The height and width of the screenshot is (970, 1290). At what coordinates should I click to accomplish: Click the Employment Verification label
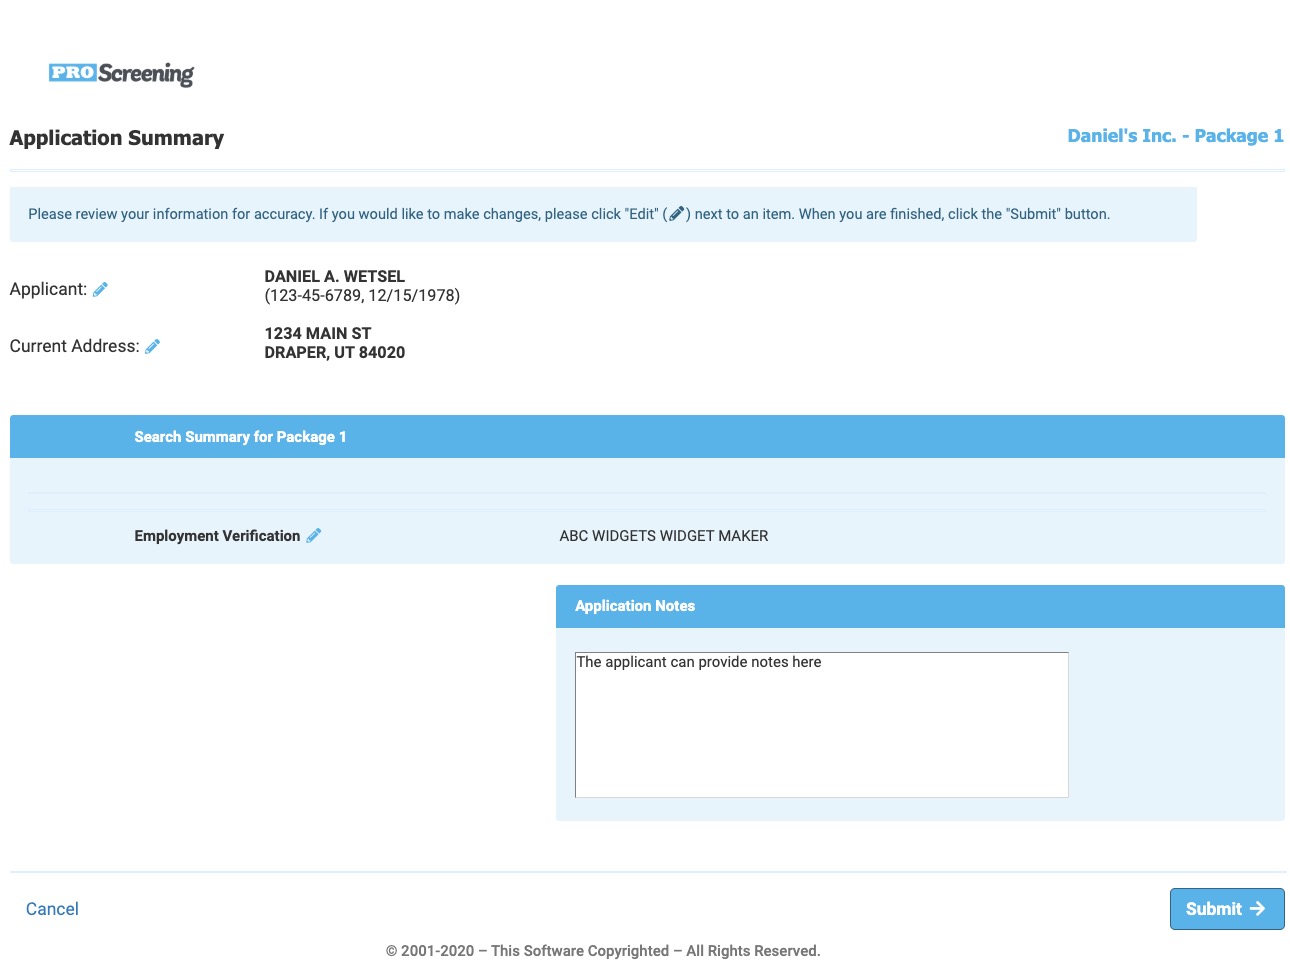pyautogui.click(x=217, y=536)
